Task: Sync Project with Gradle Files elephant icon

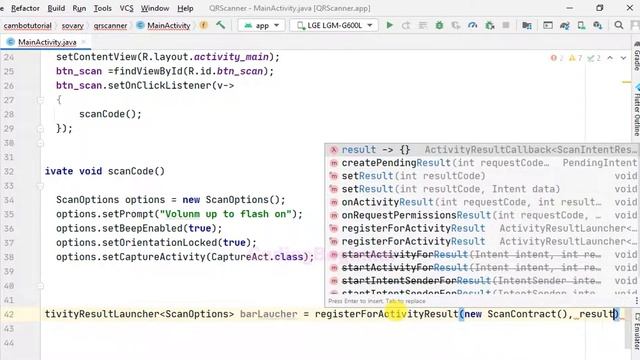Action: [x=564, y=25]
